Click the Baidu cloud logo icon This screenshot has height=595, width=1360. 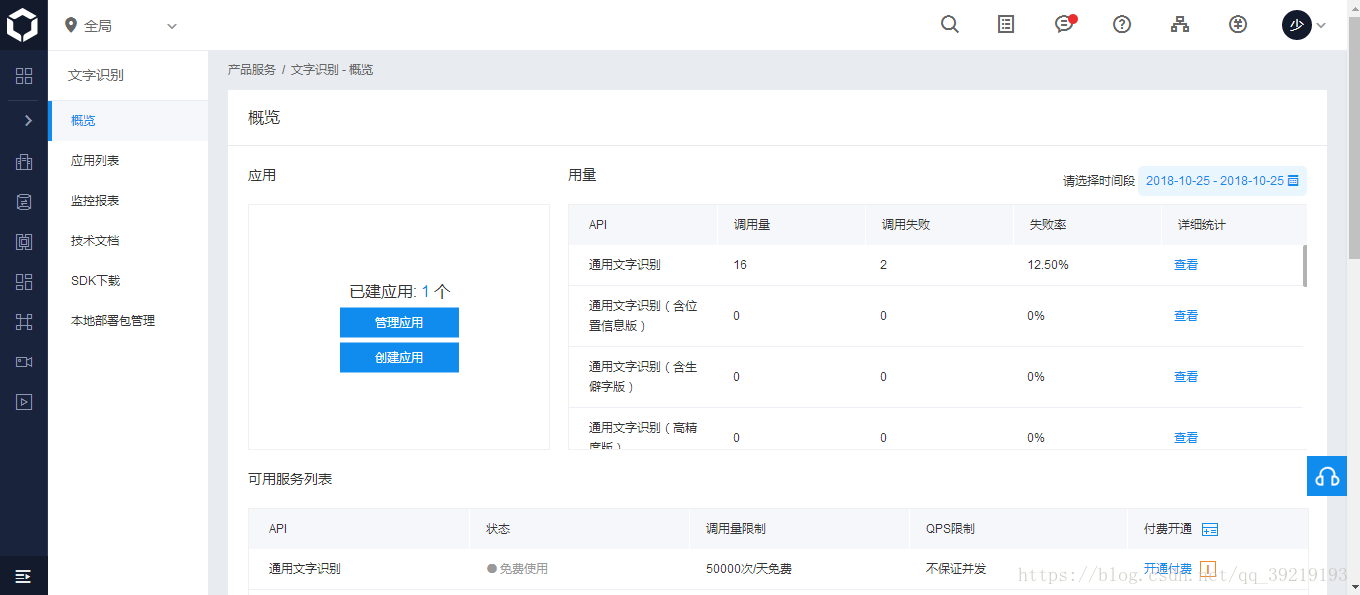pos(23,25)
